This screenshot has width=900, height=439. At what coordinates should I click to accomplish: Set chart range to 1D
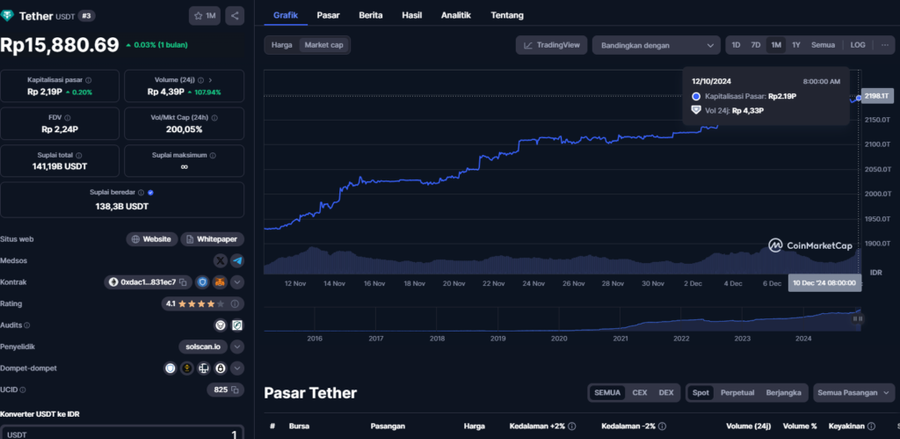(x=736, y=45)
